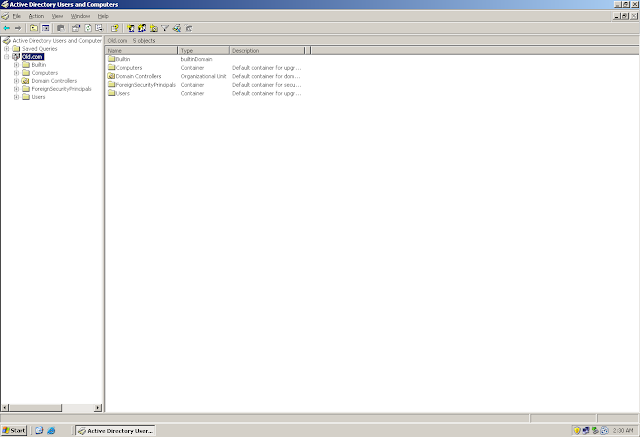Click the Organizational Unit type cell
This screenshot has width=640, height=437.
pyautogui.click(x=203, y=76)
